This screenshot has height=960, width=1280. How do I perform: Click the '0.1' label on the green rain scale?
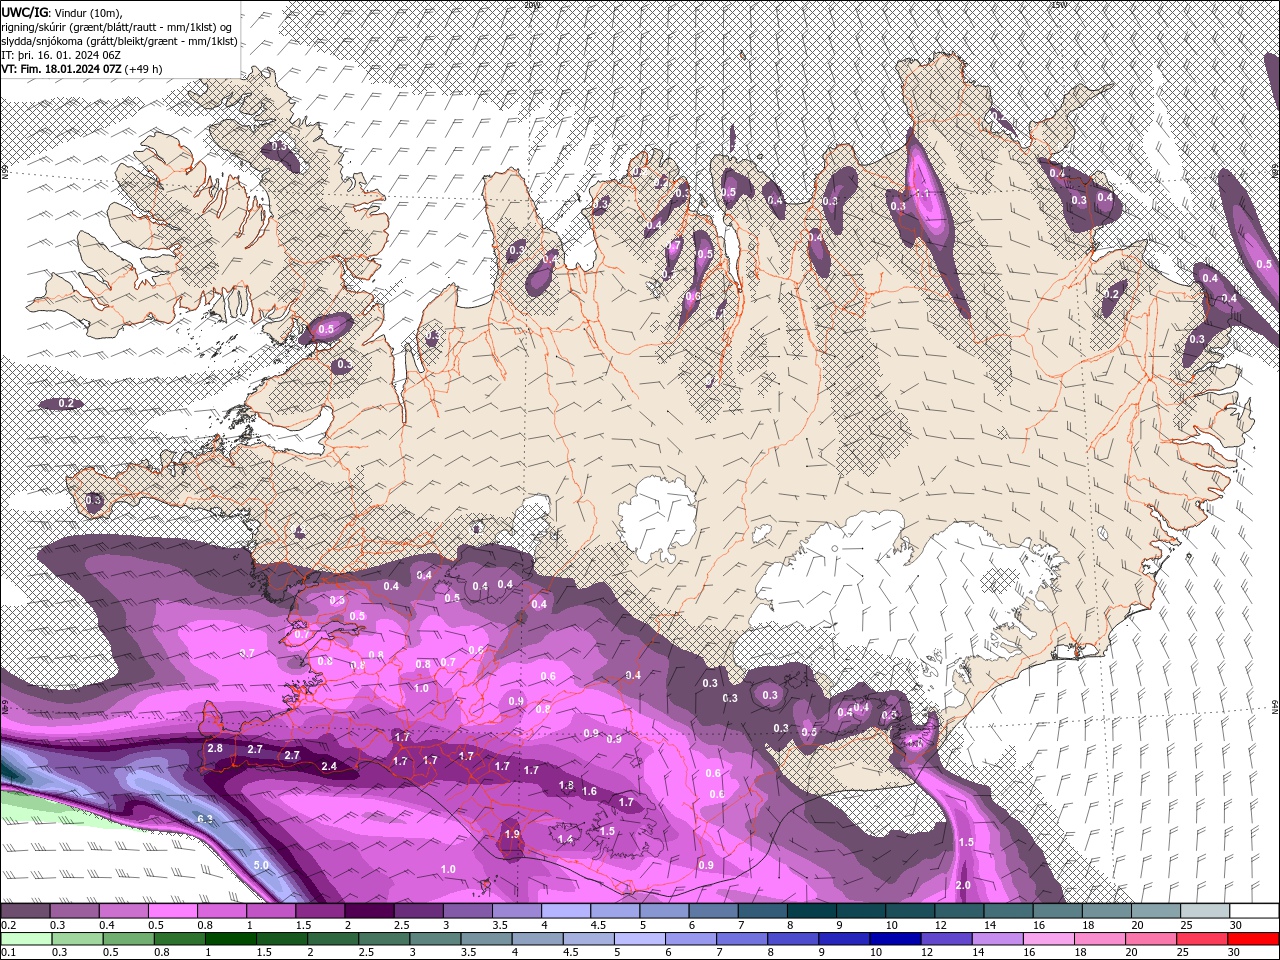pyautogui.click(x=8, y=953)
